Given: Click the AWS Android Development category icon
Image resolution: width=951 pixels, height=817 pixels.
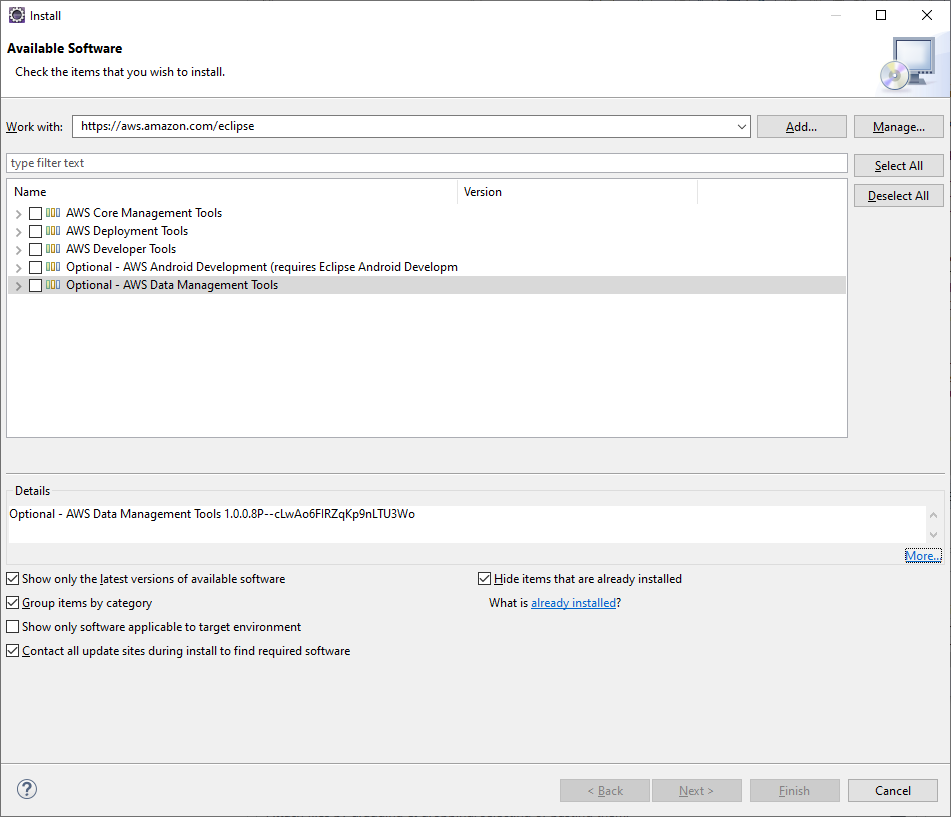Looking at the screenshot, I should pyautogui.click(x=50, y=267).
